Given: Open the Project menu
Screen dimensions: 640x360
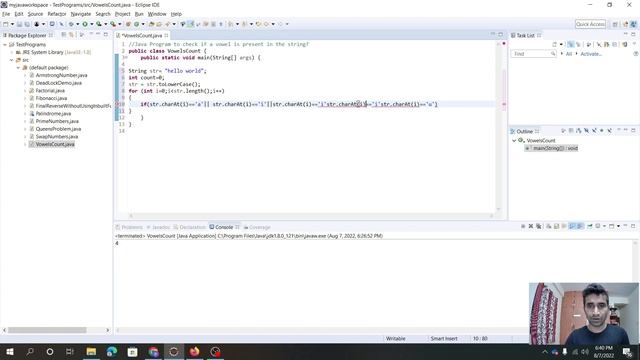Looking at the screenshot, I should coord(122,14).
